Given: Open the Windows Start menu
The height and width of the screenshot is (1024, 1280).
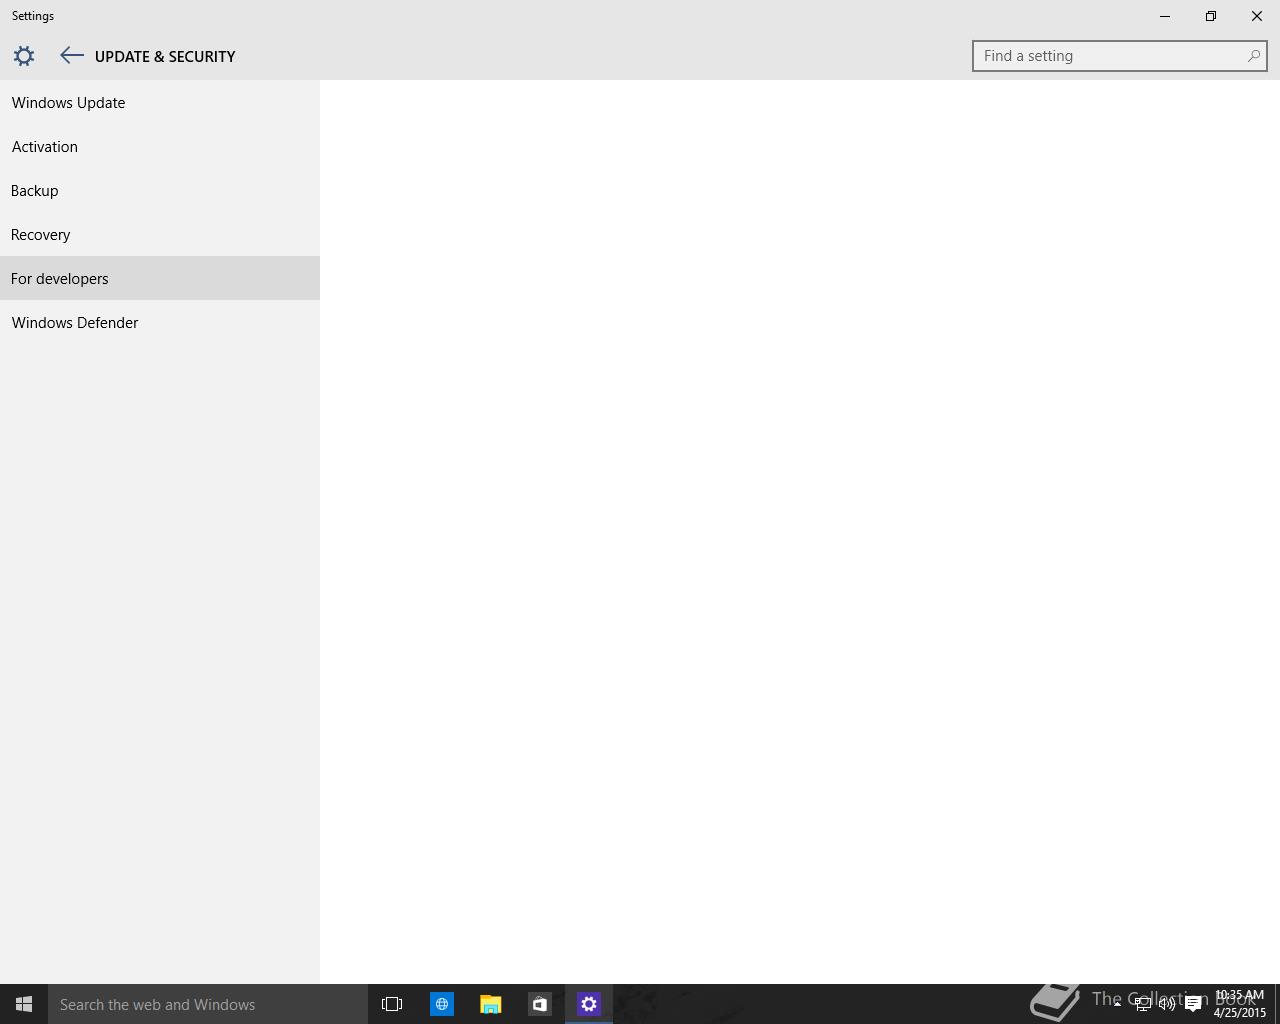Looking at the screenshot, I should coord(24,1004).
